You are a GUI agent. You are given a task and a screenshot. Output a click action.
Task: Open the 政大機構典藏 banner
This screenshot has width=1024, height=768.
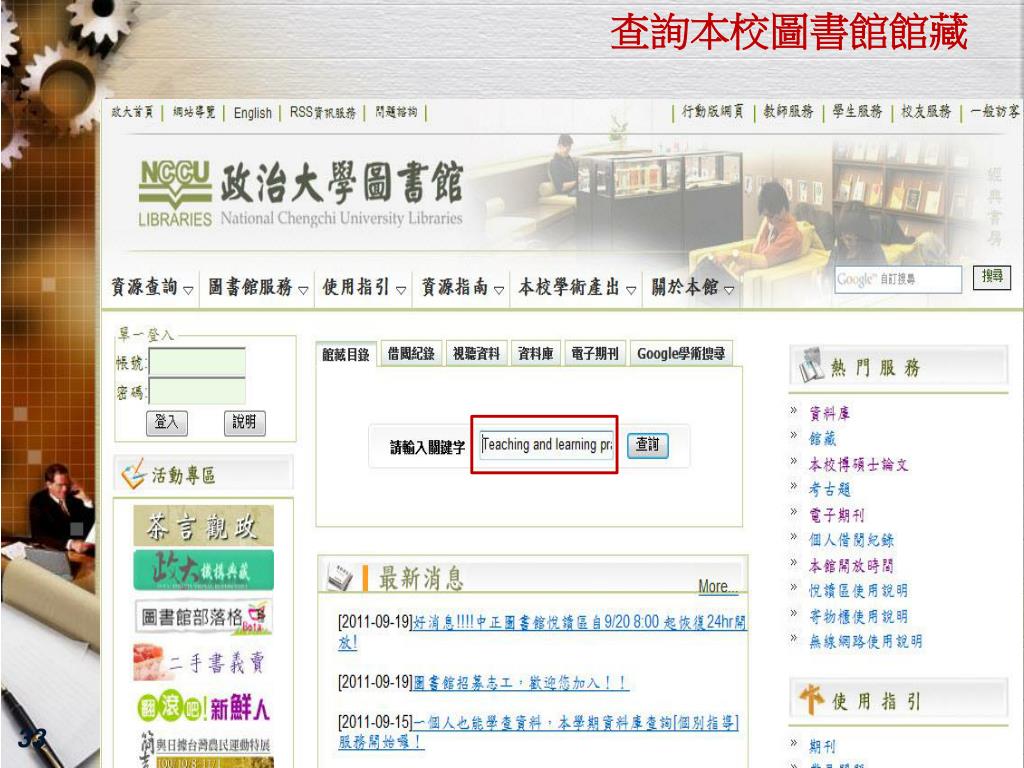pyautogui.click(x=203, y=570)
